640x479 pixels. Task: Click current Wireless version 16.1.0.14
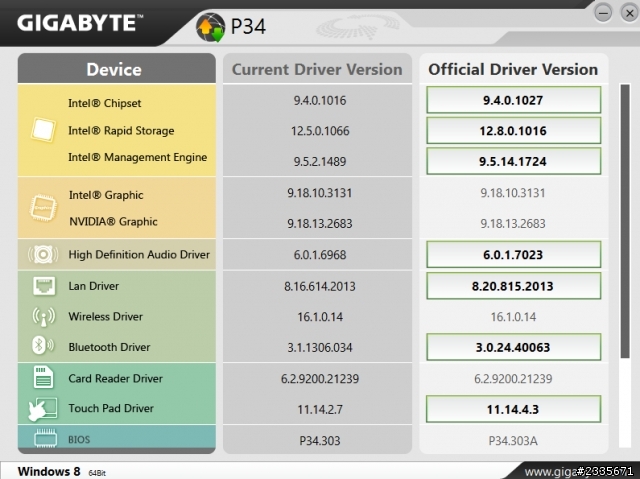[x=320, y=317]
